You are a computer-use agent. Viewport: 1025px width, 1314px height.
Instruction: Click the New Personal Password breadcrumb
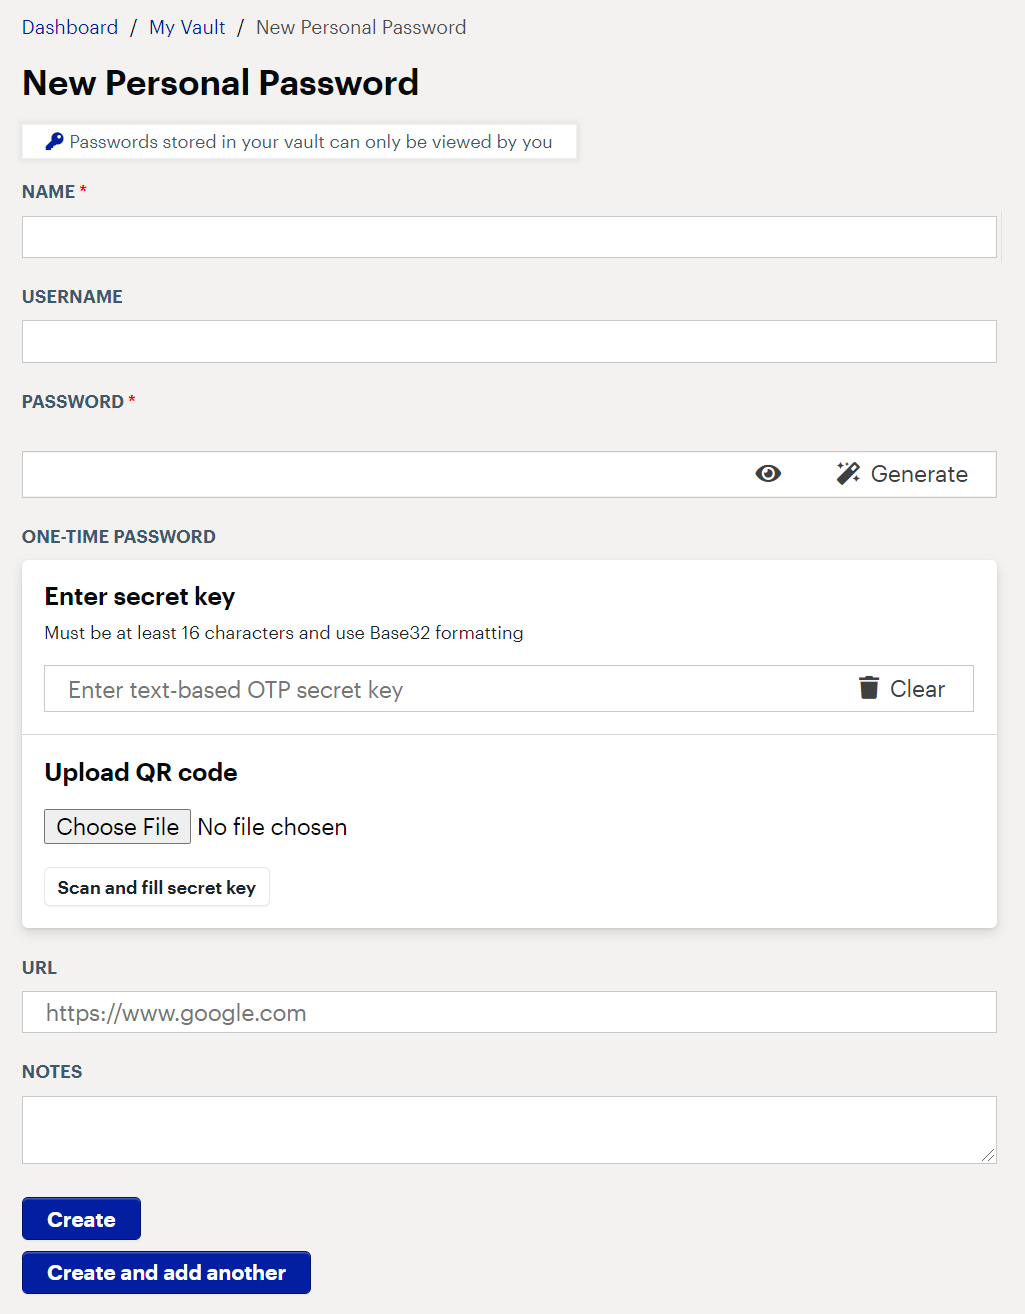[x=361, y=27]
